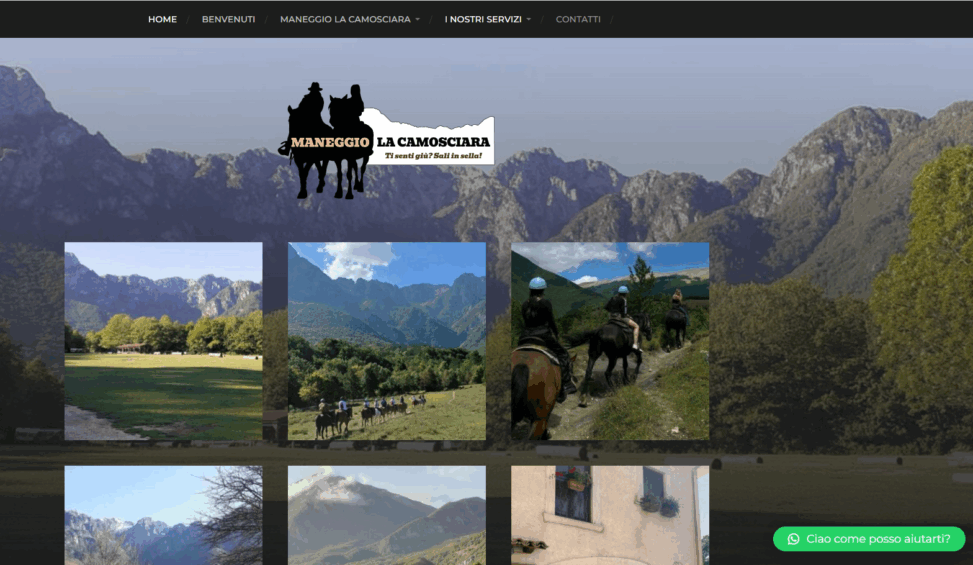
Task: Click the Maneggio La Camosciara horse logo
Action: click(x=386, y=141)
